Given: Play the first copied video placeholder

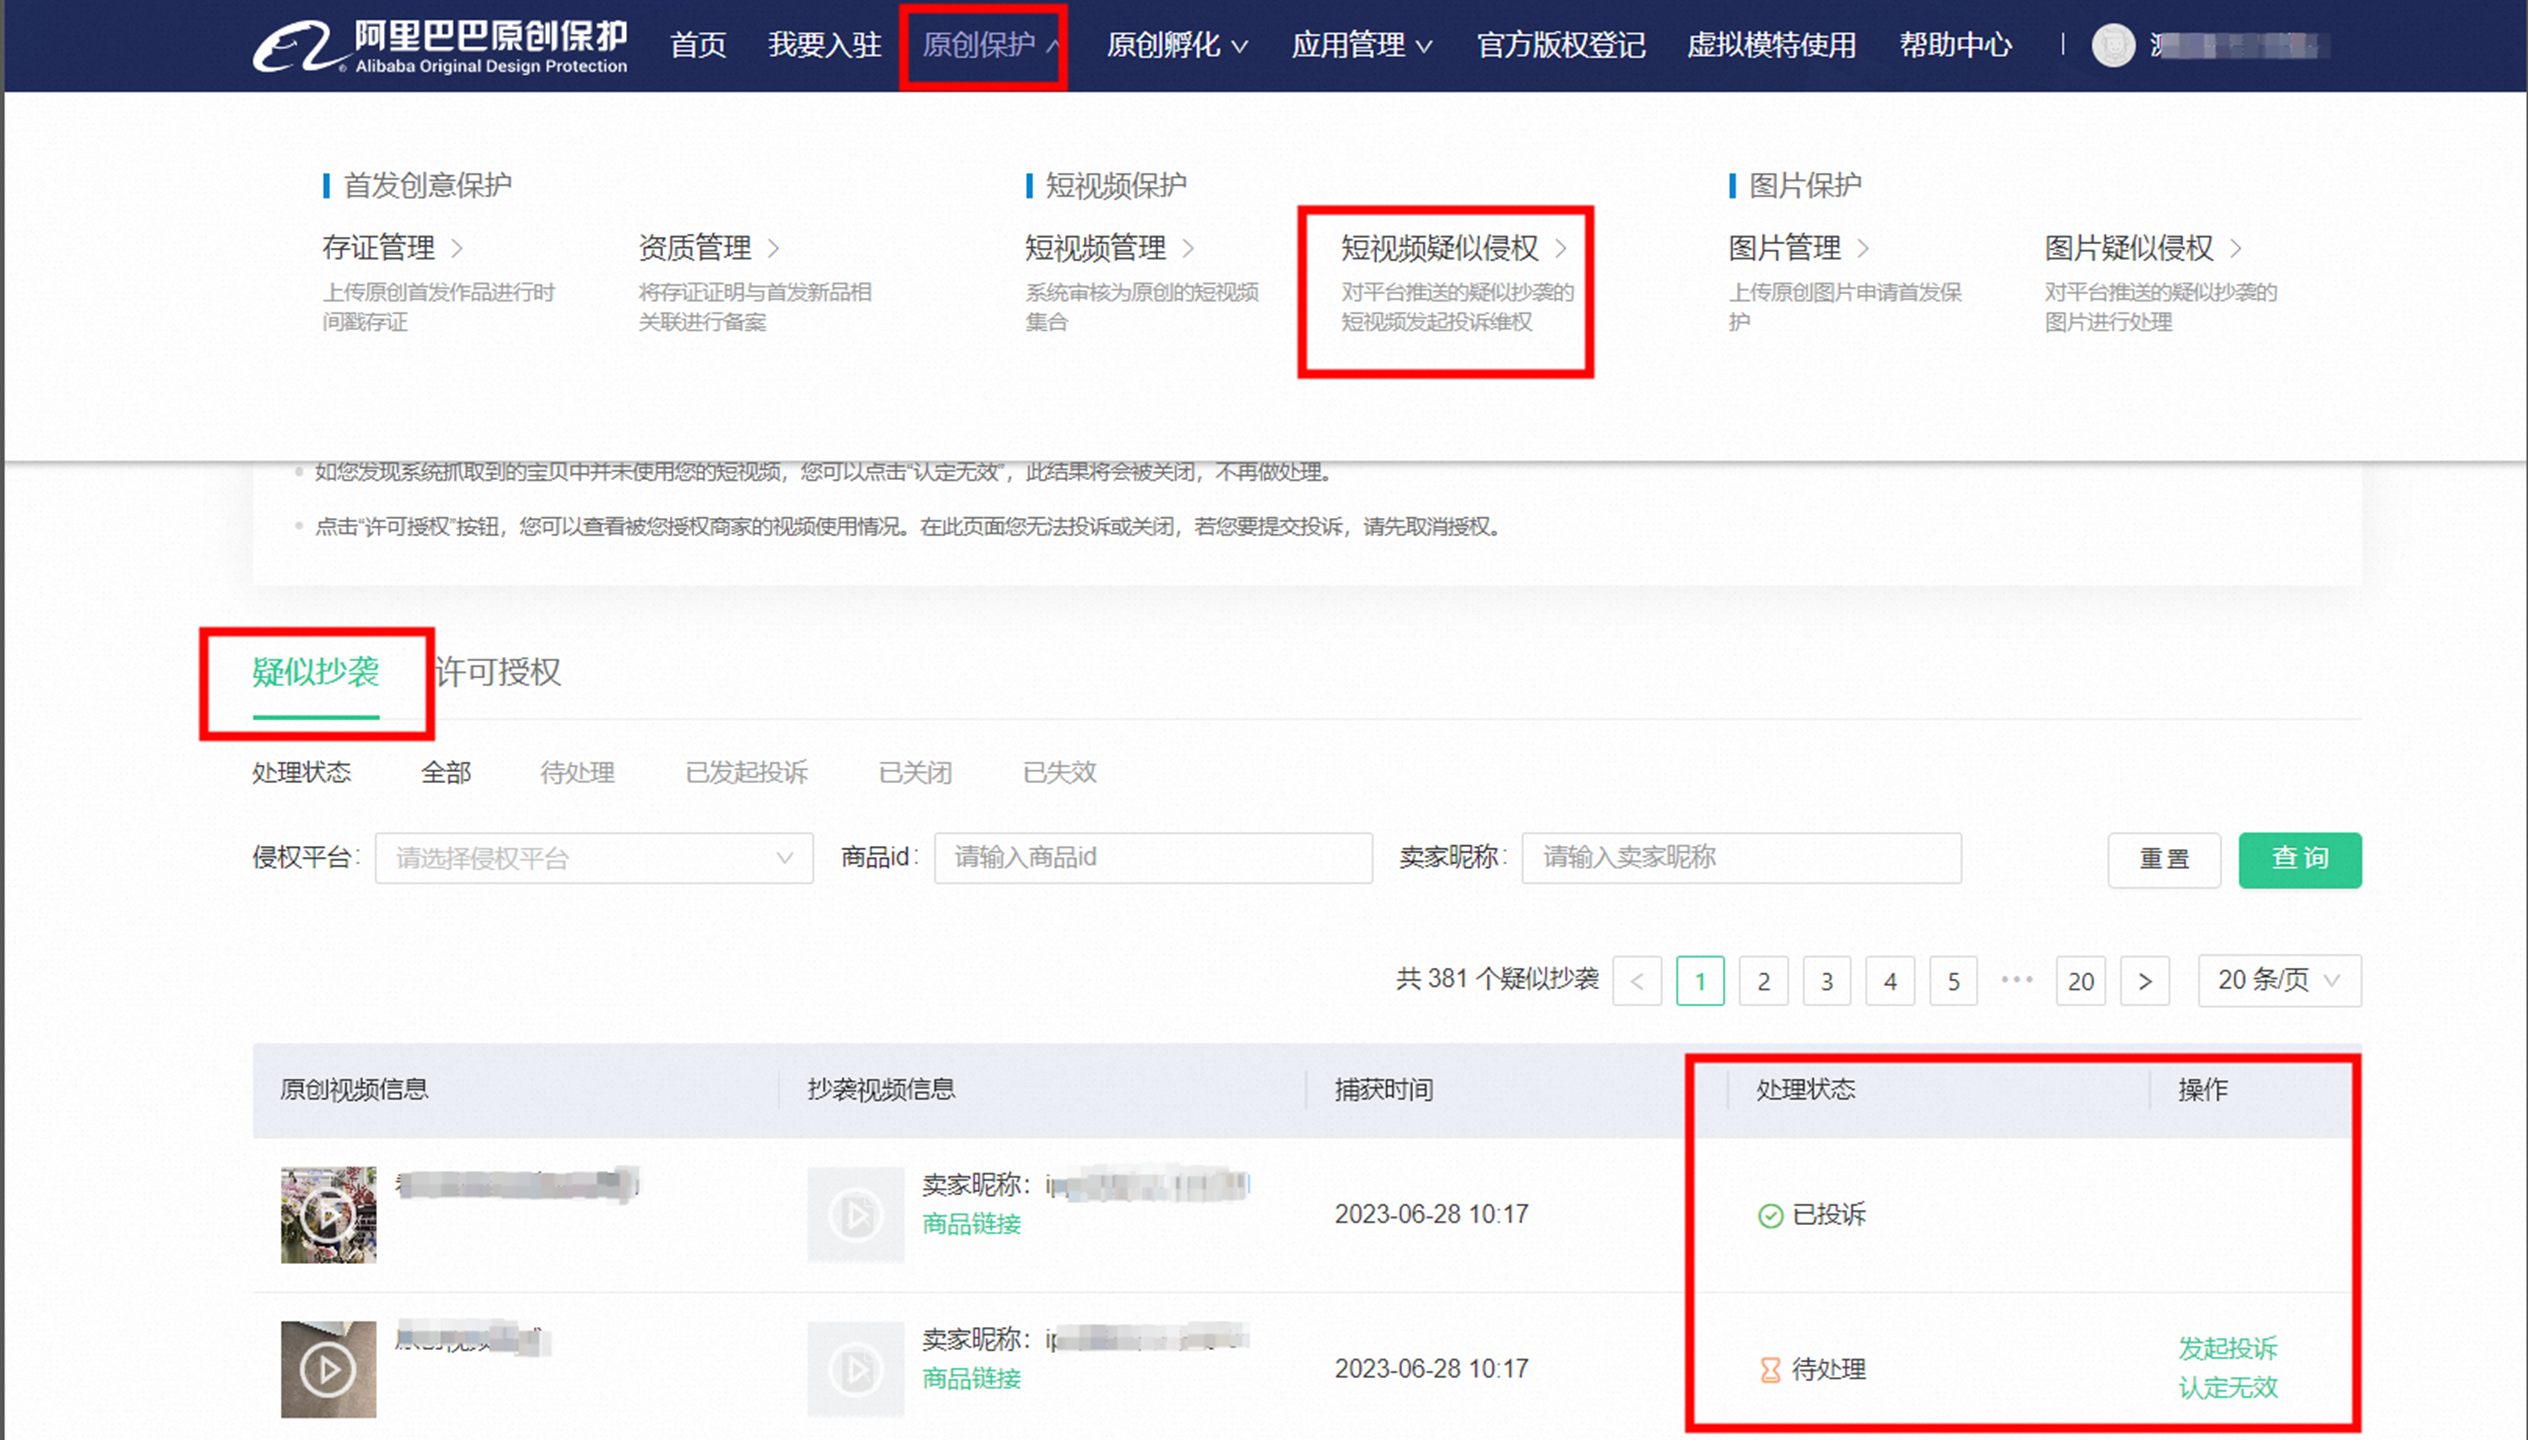Looking at the screenshot, I should tap(856, 1214).
